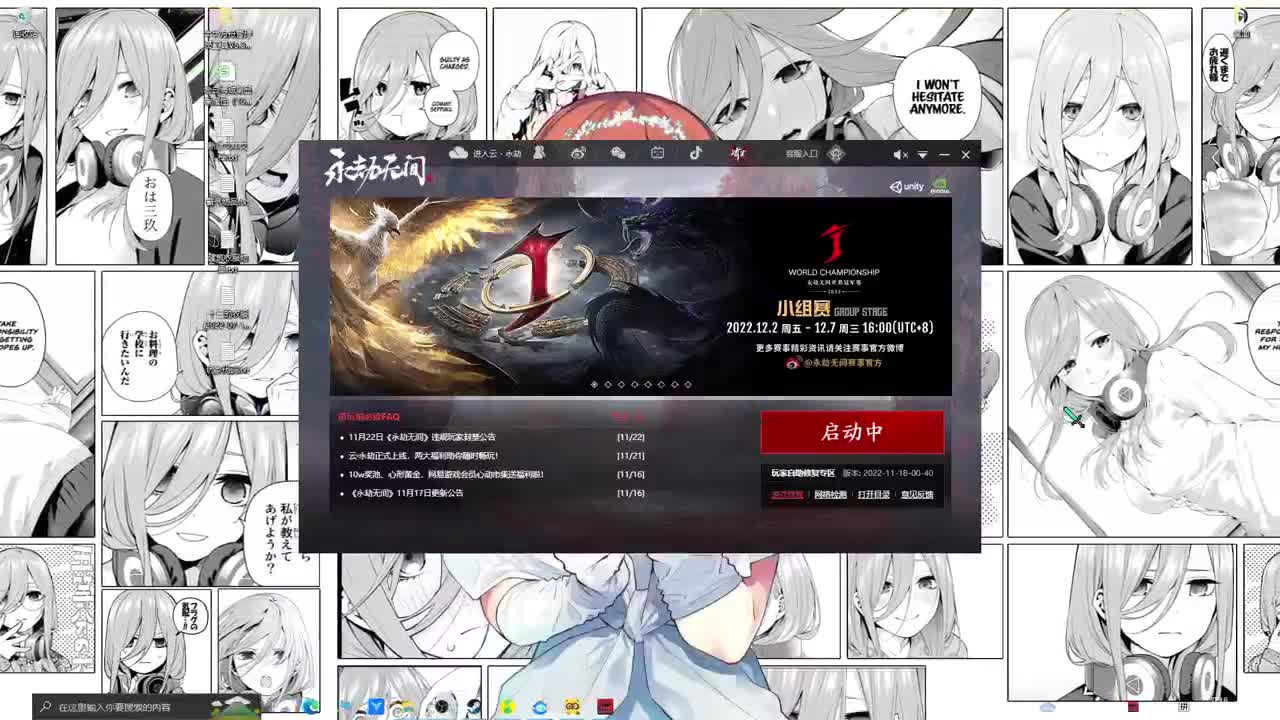The height and width of the screenshot is (720, 1280).
Task: Click the version 2022-11-18-00-40 text
Action: (888, 473)
